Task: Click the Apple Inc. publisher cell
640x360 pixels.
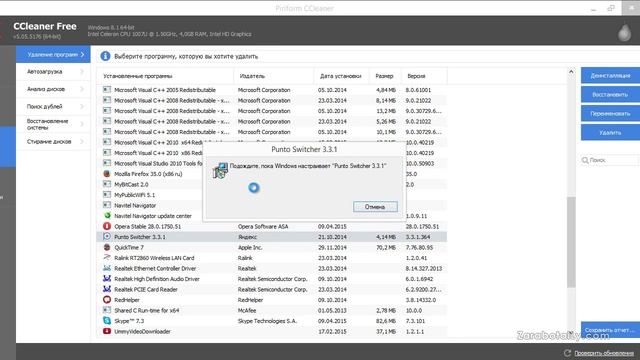Action: (x=250, y=247)
